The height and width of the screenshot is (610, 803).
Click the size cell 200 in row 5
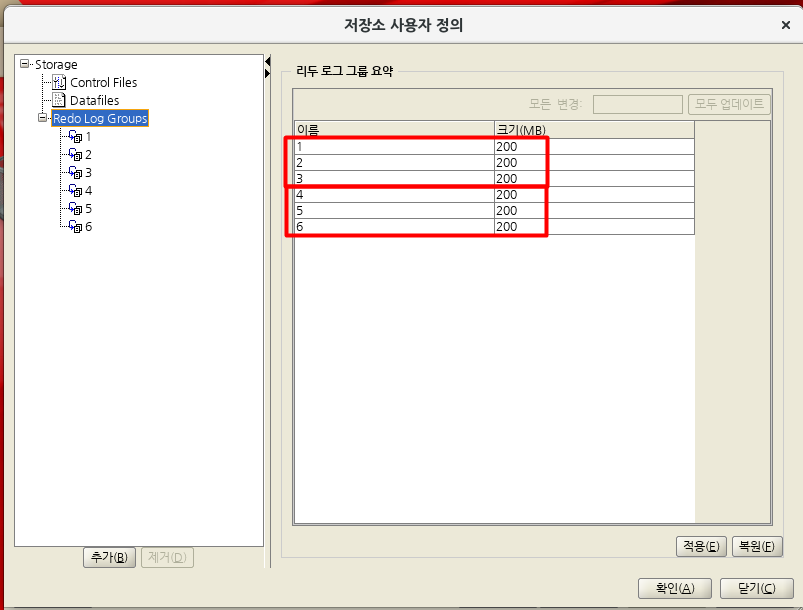pyautogui.click(x=594, y=210)
